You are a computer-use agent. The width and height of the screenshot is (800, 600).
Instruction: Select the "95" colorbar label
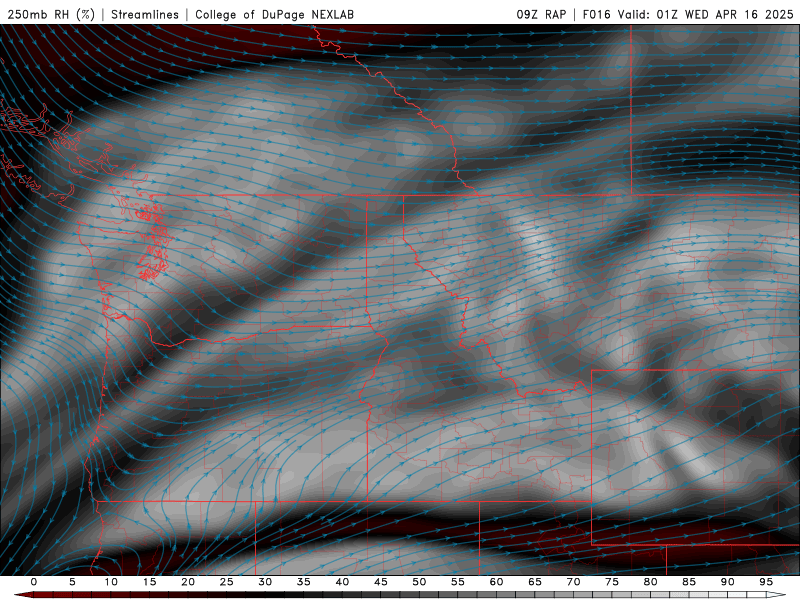tap(766, 582)
